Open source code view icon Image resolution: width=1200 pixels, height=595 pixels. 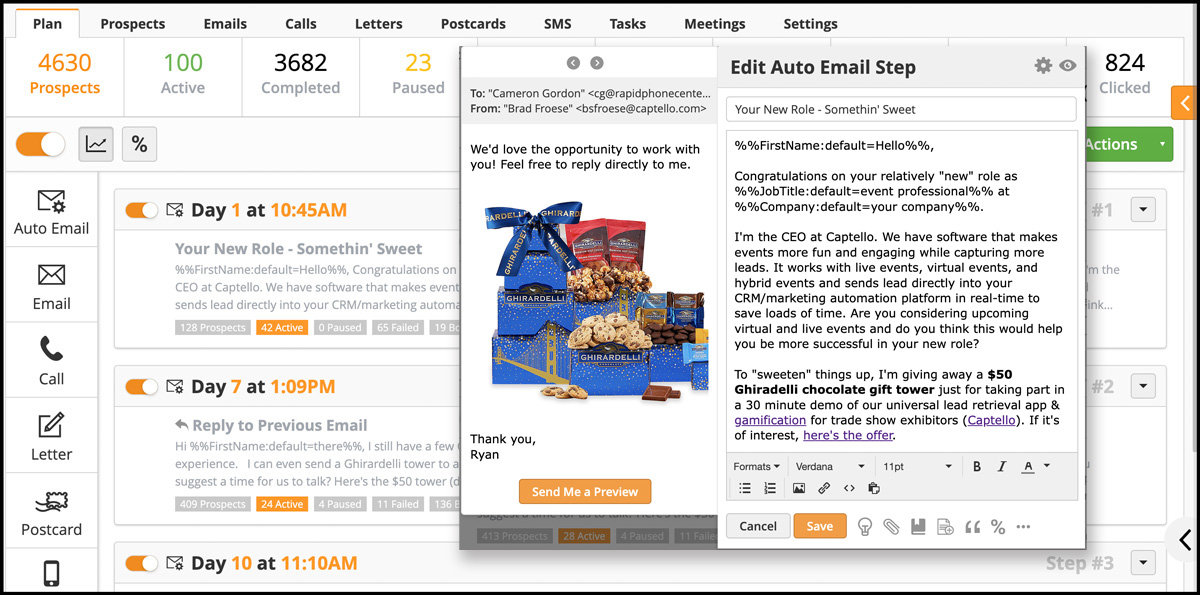pyautogui.click(x=849, y=489)
